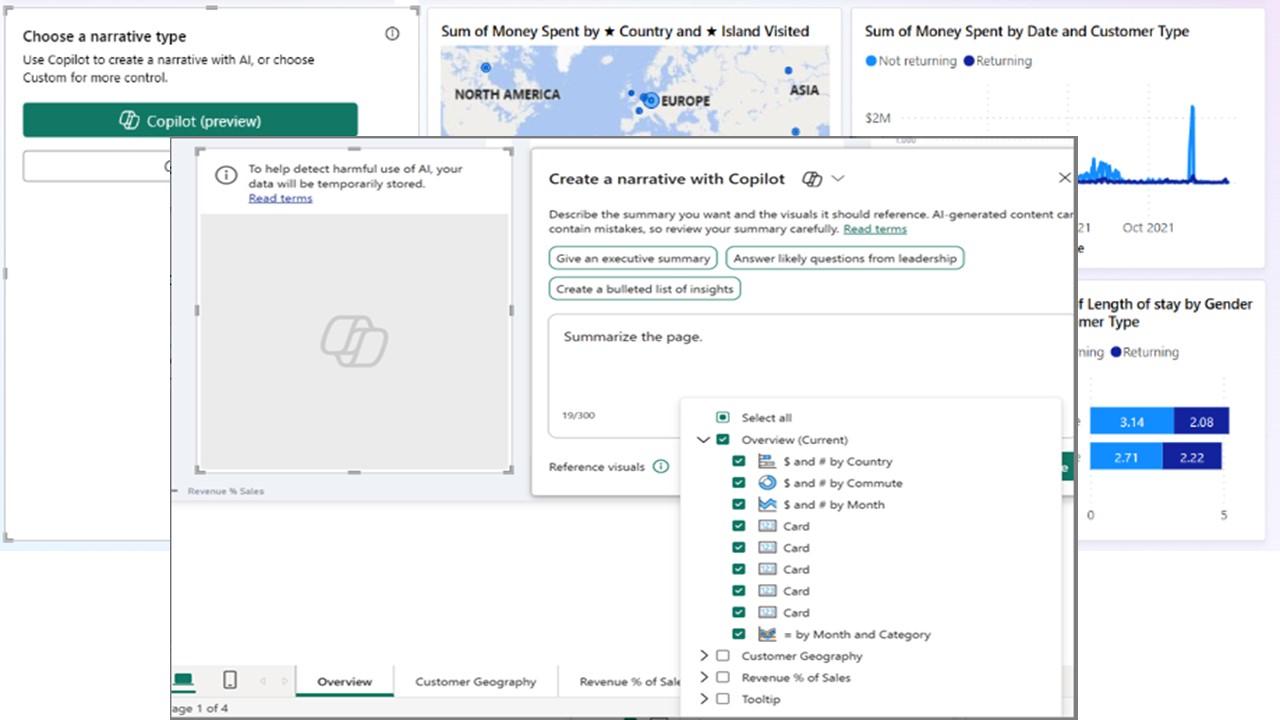Click the Copilot (preview) button
This screenshot has width=1280, height=720.
(x=190, y=121)
